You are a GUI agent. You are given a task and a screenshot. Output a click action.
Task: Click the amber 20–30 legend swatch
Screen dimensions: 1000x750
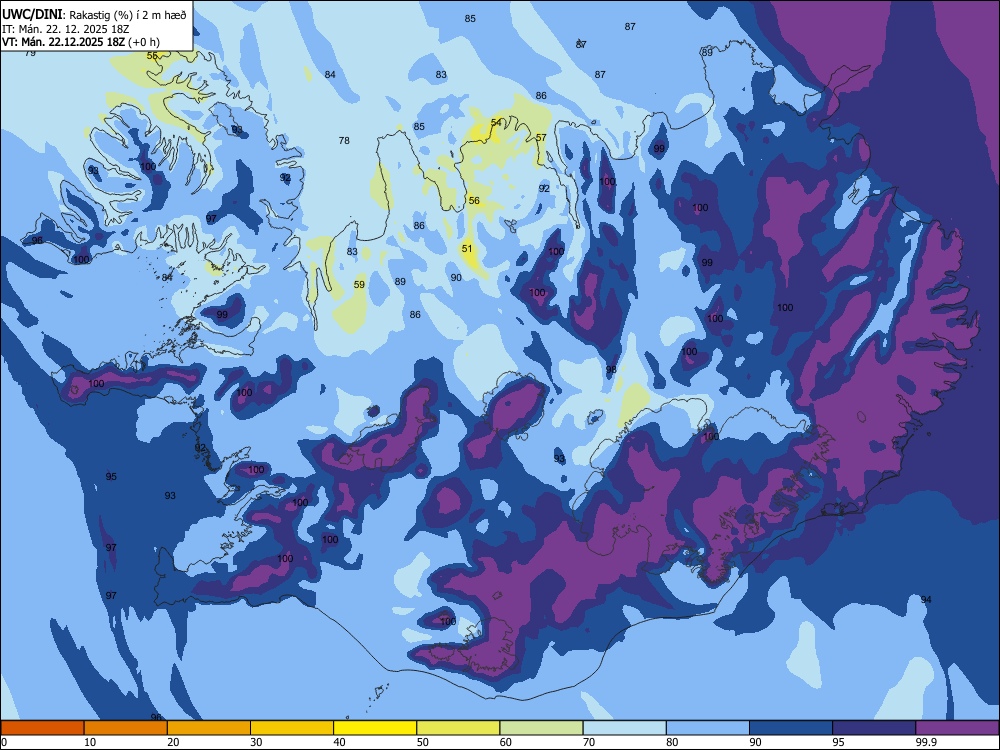209,728
